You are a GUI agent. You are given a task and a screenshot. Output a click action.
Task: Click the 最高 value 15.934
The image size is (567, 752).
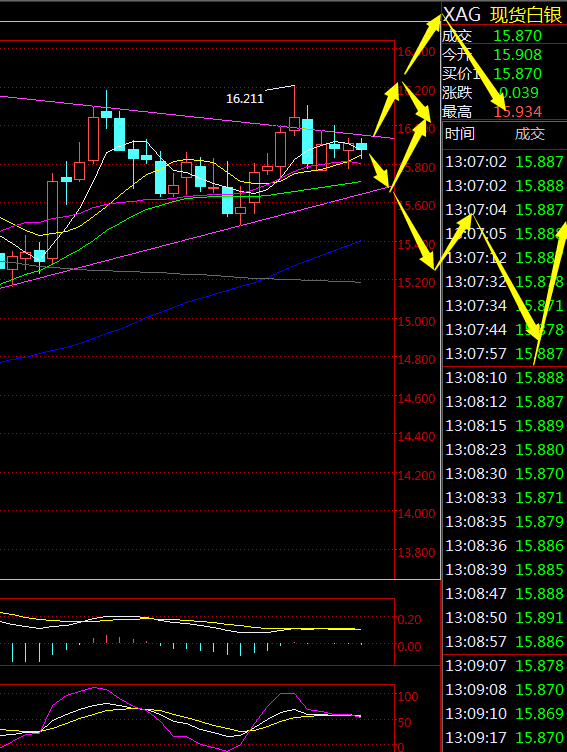pos(517,112)
